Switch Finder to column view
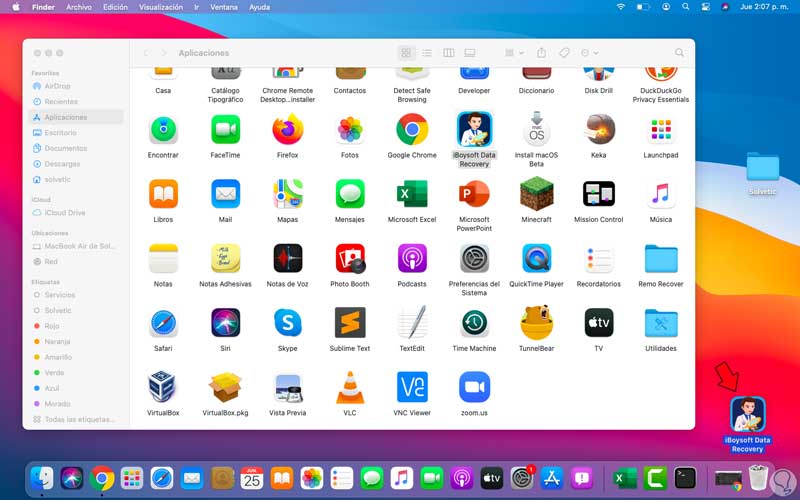This screenshot has height=500, width=800. coord(448,53)
